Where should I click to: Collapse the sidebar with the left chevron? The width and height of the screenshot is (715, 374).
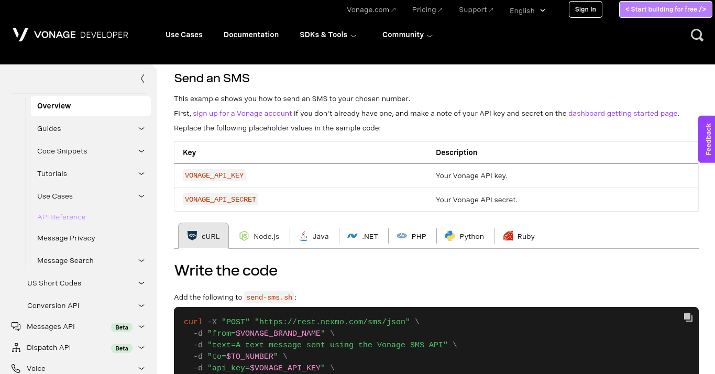click(x=142, y=78)
